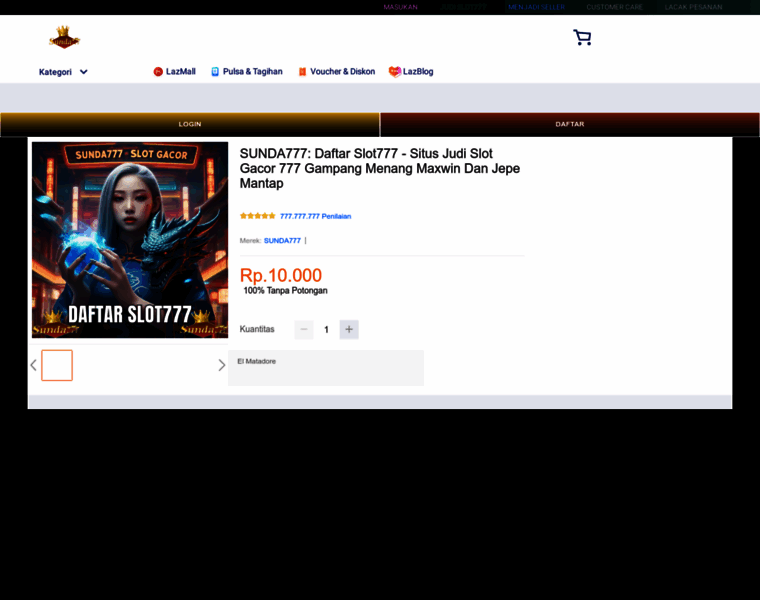Click MENJADI SELLER in top bar
The width and height of the screenshot is (760, 600).
point(537,7)
